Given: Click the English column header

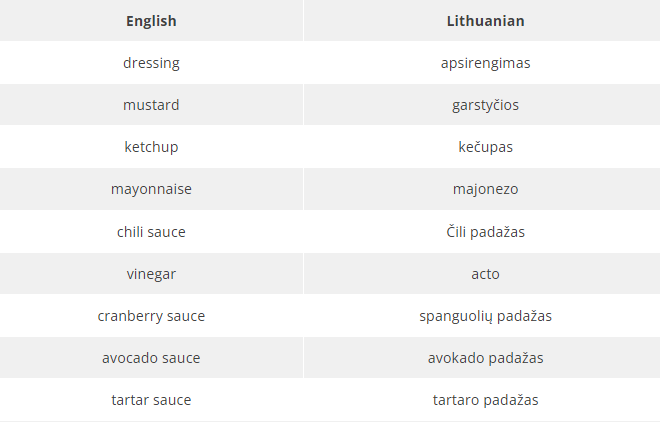Looking at the screenshot, I should (x=151, y=21).
